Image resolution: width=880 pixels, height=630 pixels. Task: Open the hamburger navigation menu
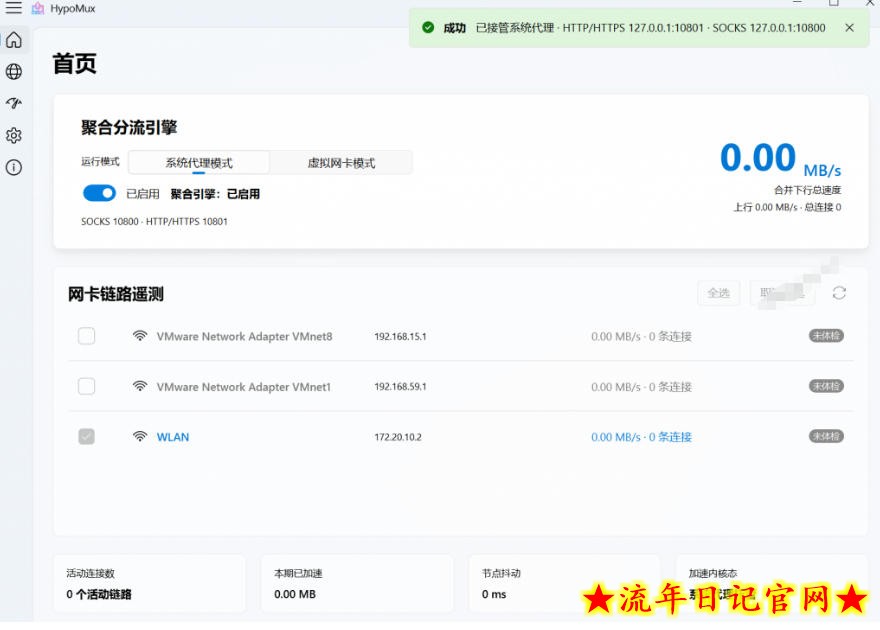coord(13,8)
